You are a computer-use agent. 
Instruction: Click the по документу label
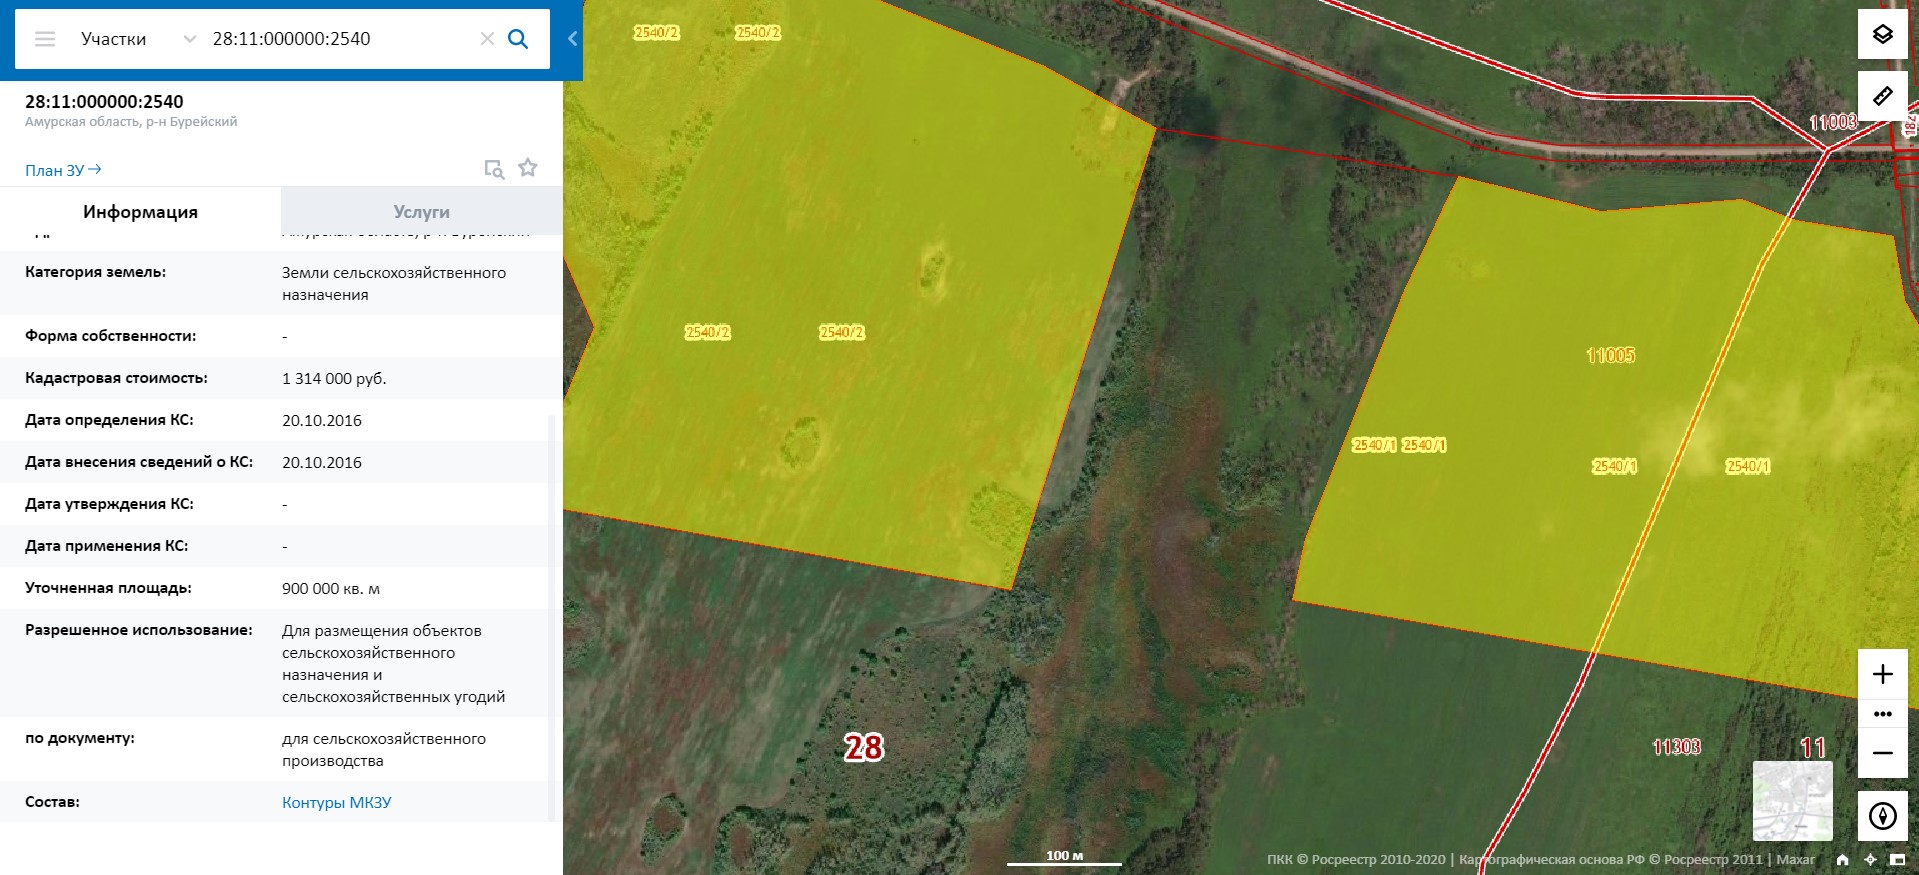80,738
